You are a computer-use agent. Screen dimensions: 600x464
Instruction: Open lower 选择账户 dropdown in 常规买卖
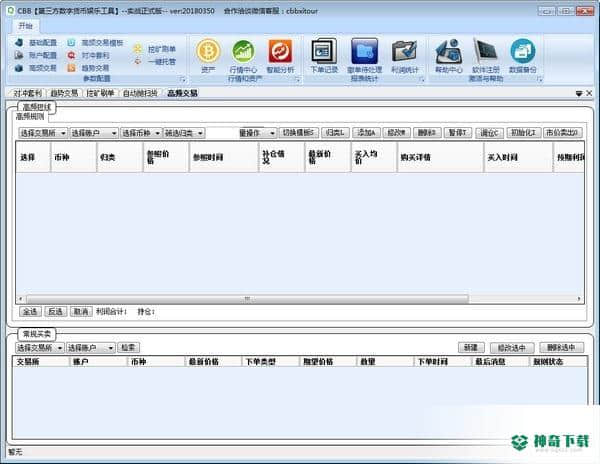[90, 348]
